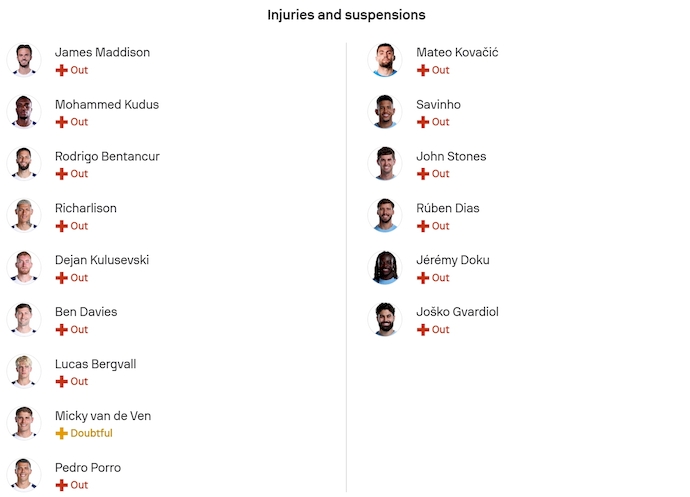Select Richarlison's avatar image
Screen dimensions: 690x497
point(24,215)
